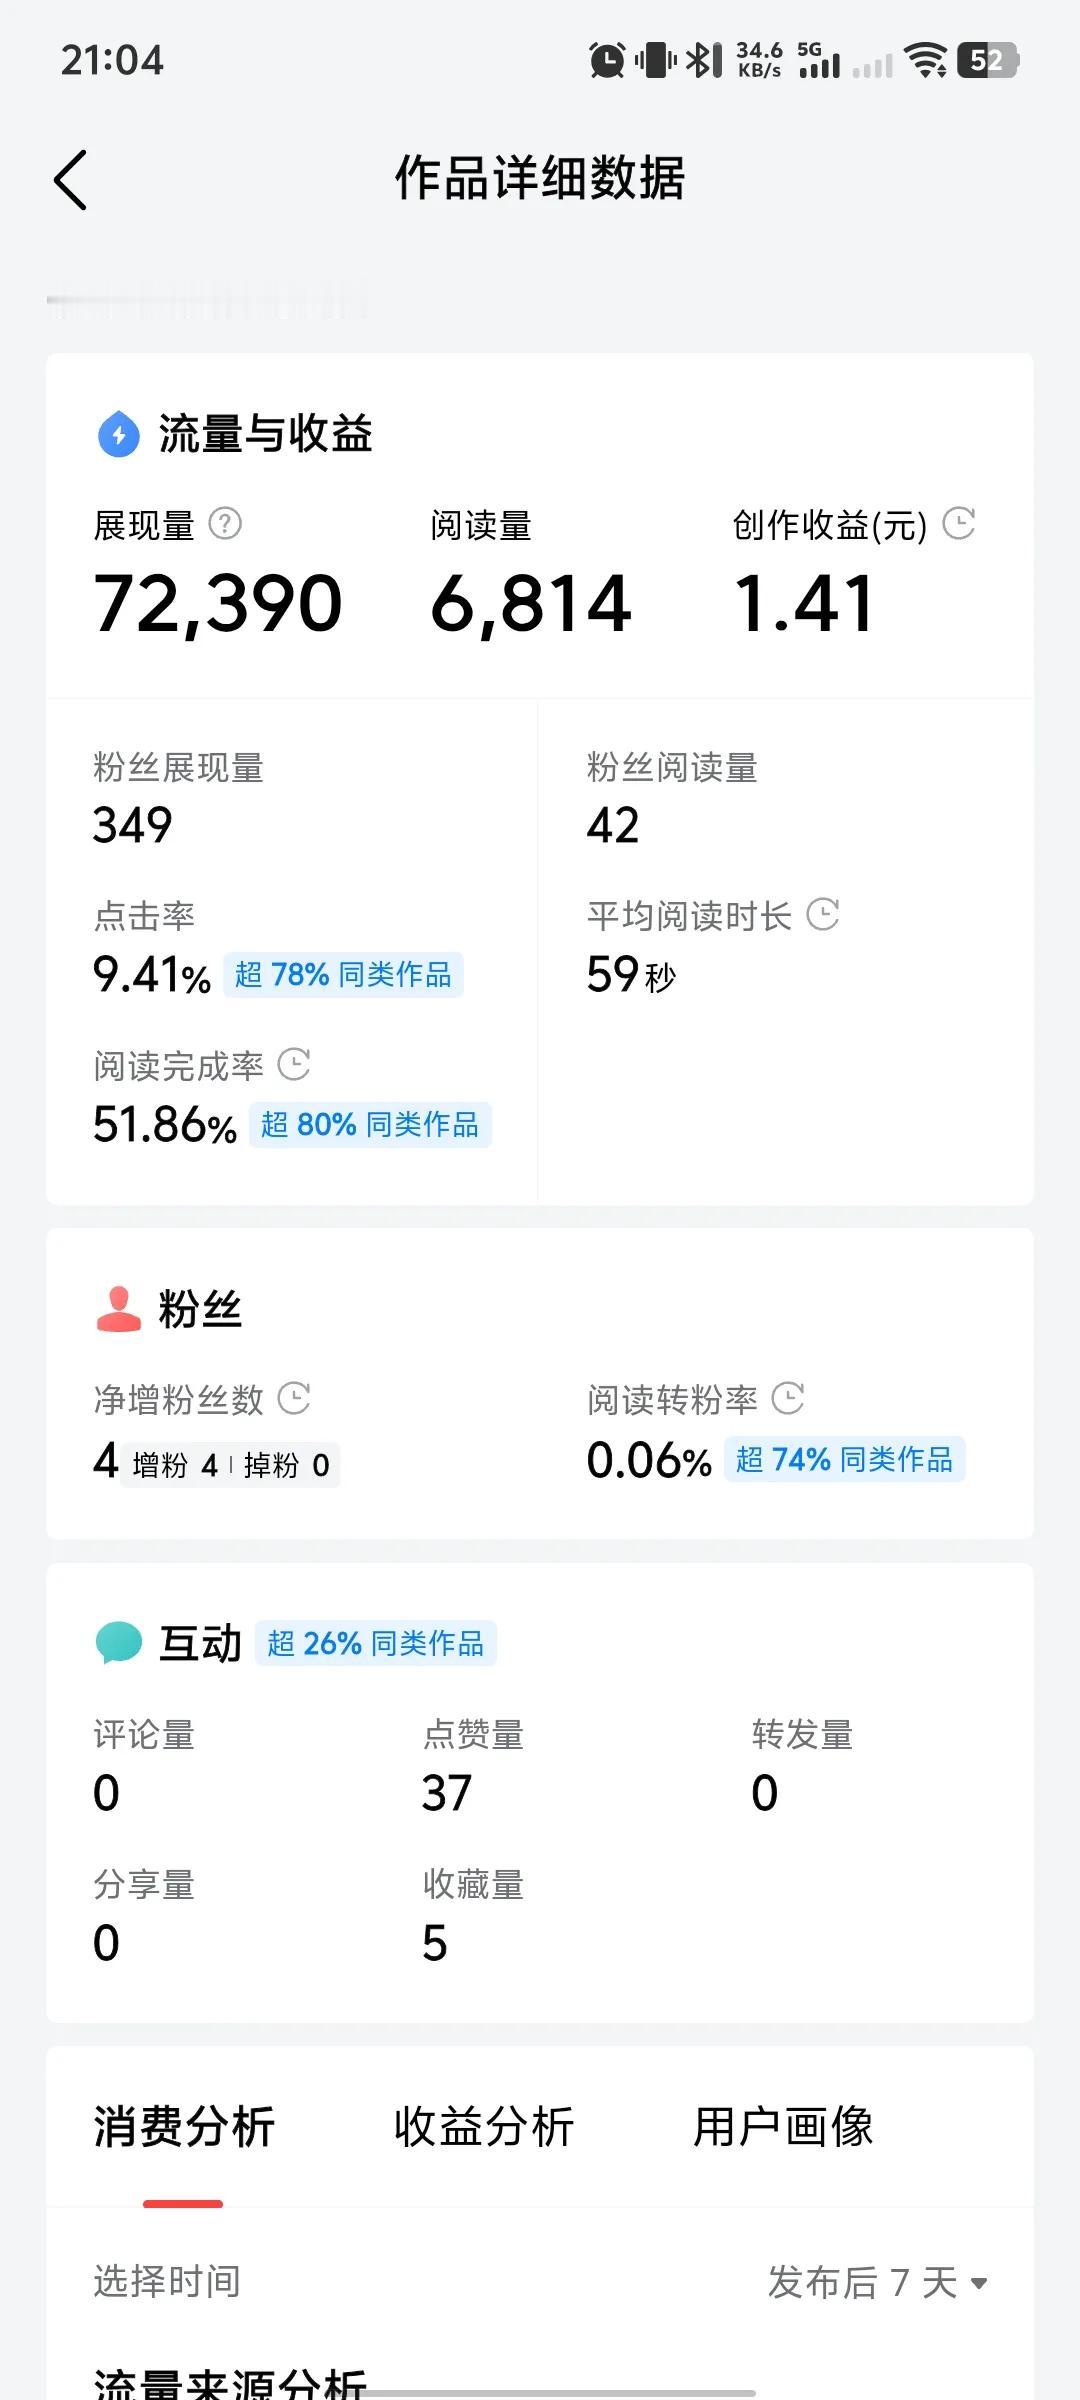
Task: Tap the back arrow icon
Action: click(71, 180)
